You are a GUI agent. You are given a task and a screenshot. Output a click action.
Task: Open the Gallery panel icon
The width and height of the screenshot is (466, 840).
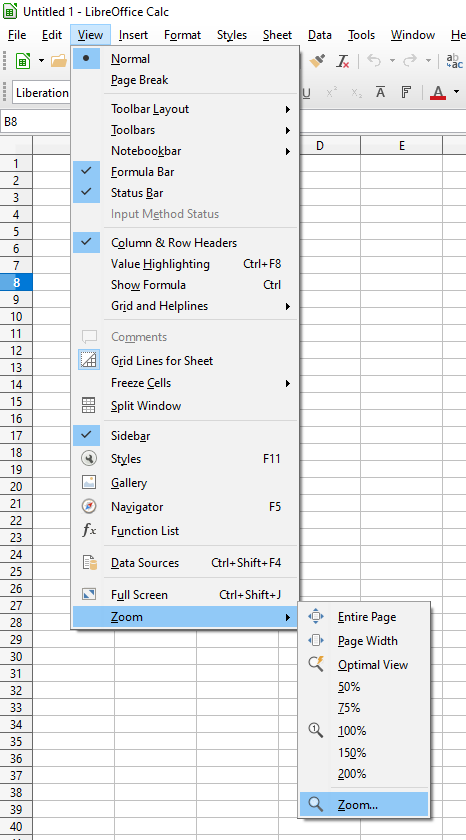(89, 482)
